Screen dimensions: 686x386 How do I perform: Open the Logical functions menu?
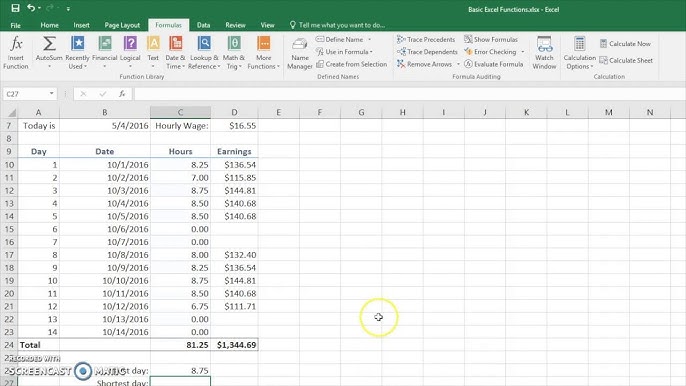point(130,53)
